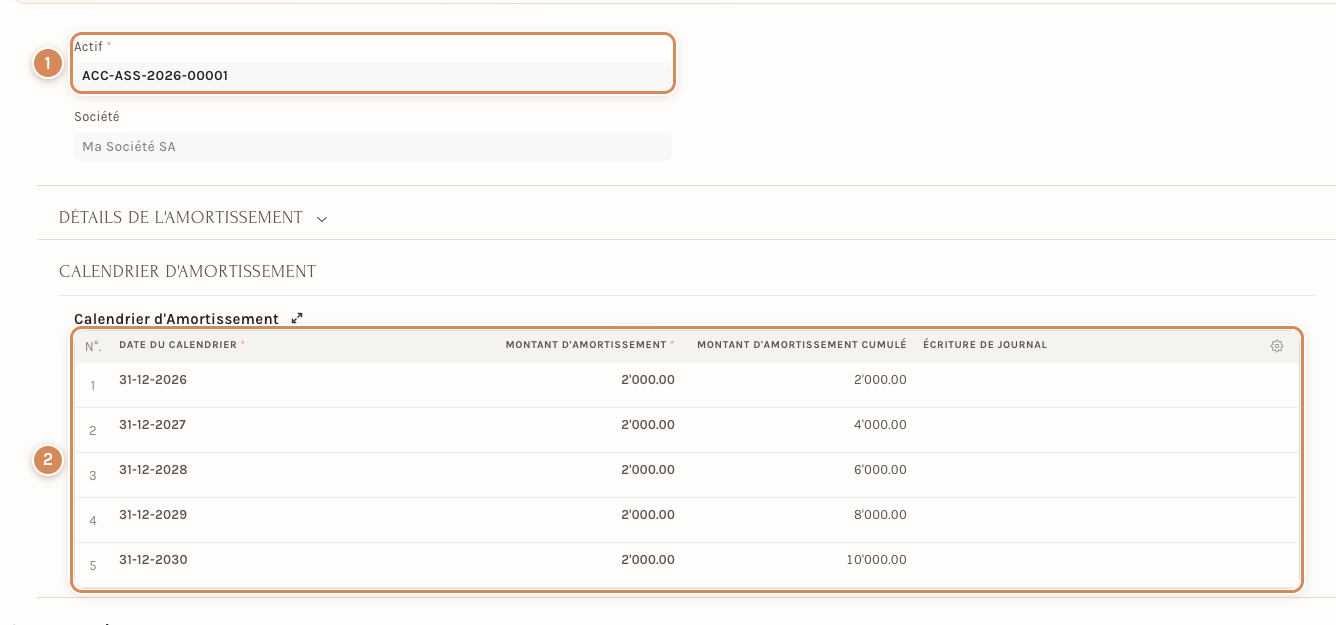
Task: Click the cumulative amount in the 31-12-2026 row
Action: tap(880, 380)
